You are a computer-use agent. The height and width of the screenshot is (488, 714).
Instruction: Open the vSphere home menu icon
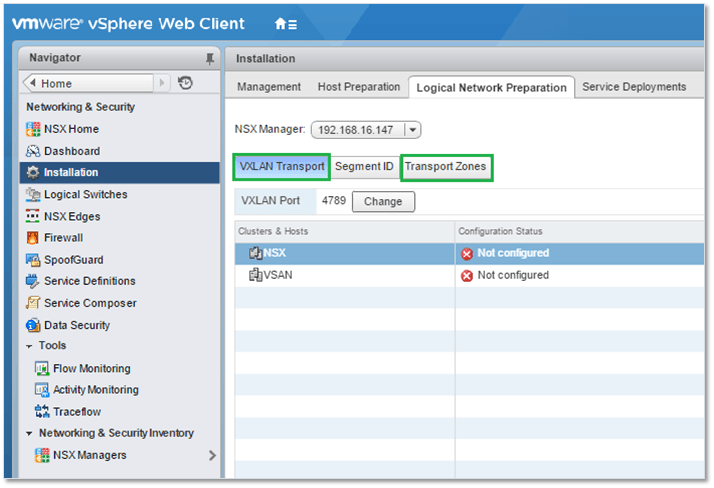[x=286, y=24]
